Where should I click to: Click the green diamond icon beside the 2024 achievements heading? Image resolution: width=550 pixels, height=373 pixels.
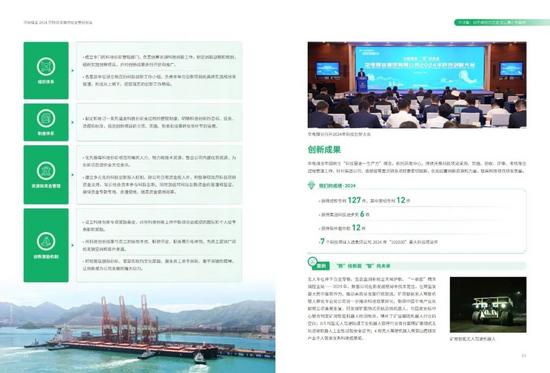coord(311,185)
